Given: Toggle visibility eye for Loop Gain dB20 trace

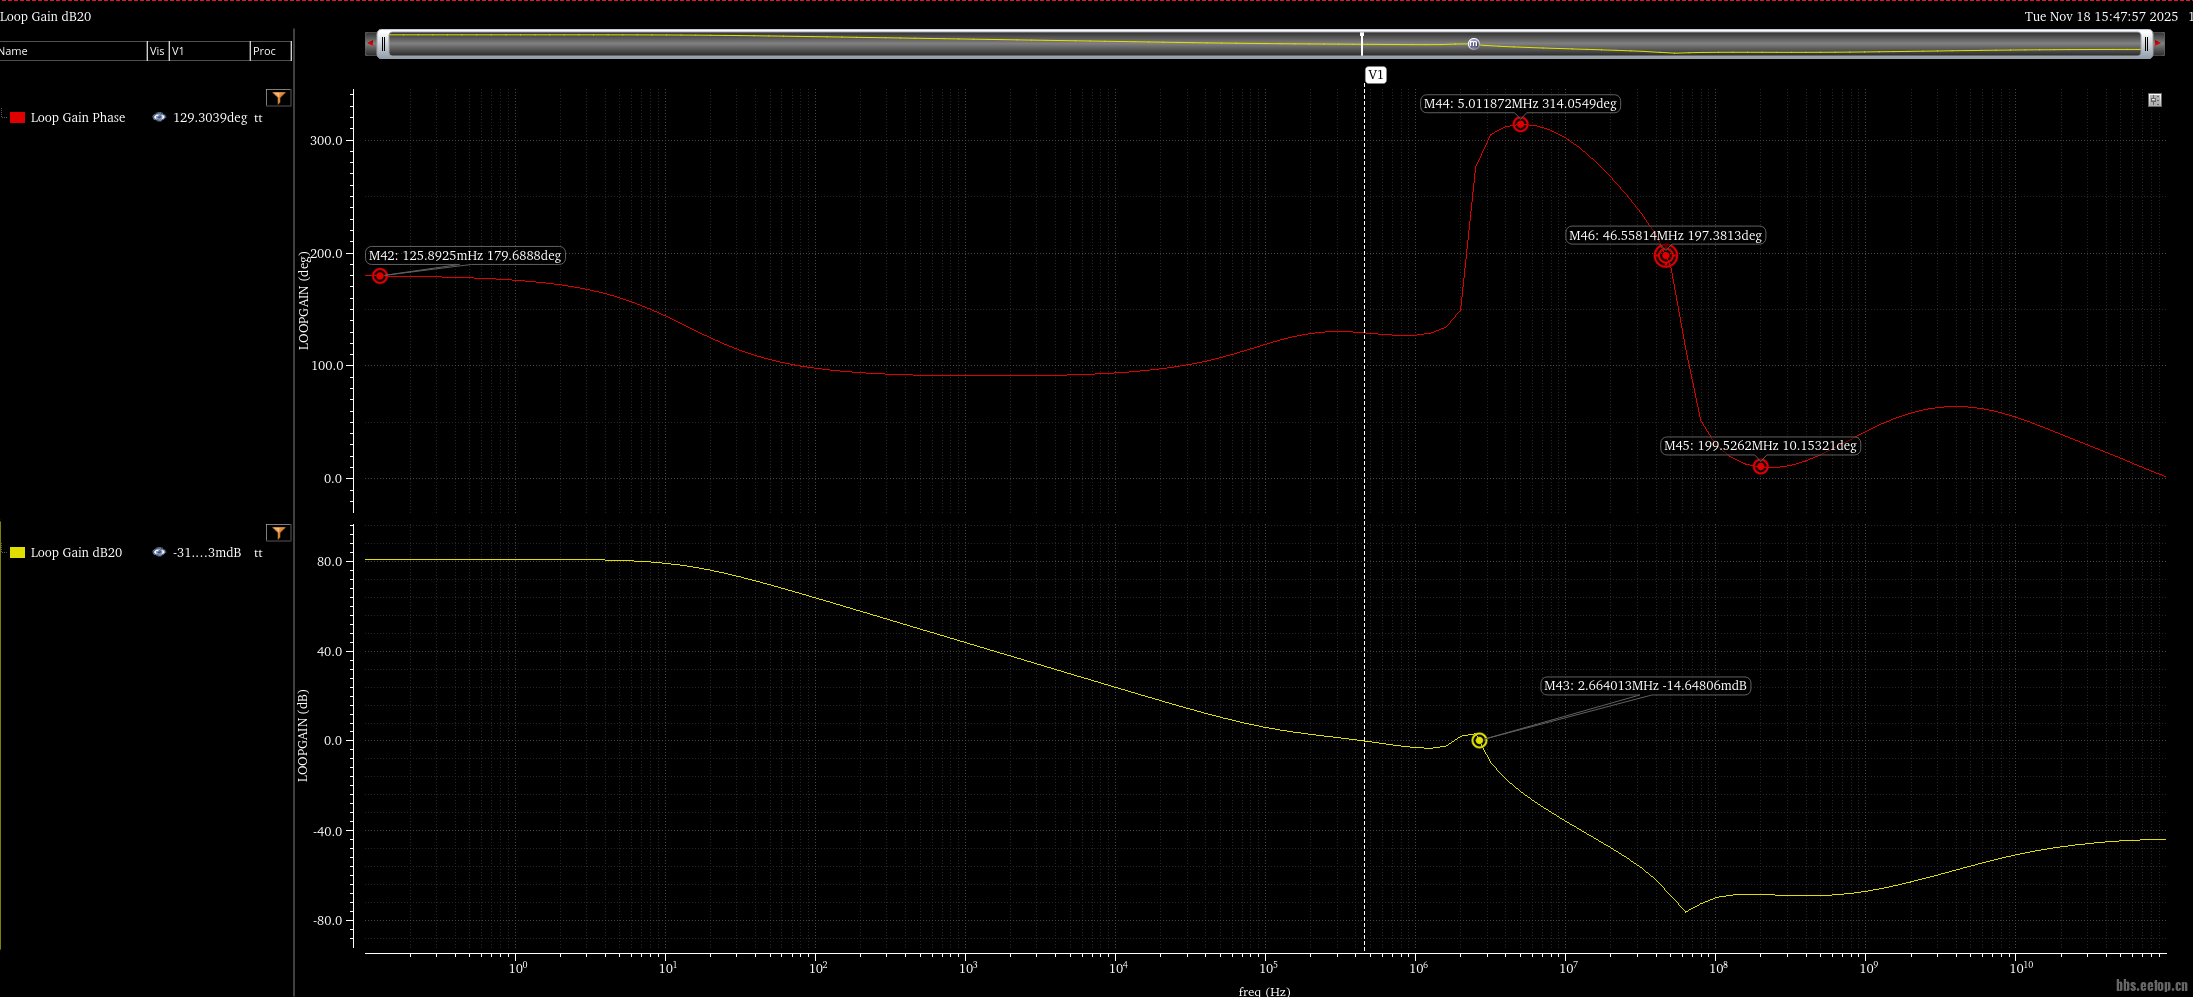Looking at the screenshot, I should (159, 553).
